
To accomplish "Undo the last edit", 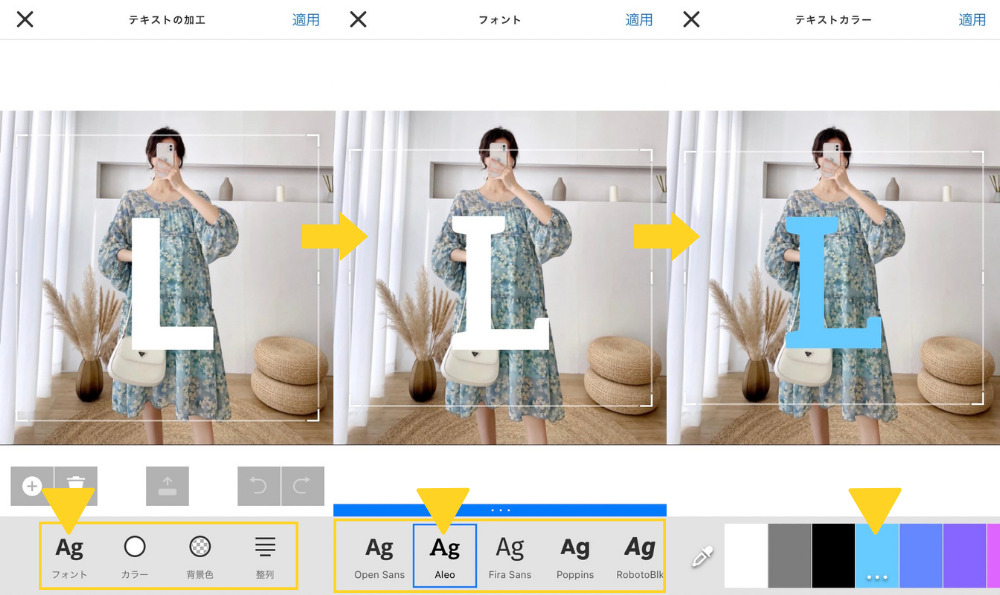I will pos(259,486).
